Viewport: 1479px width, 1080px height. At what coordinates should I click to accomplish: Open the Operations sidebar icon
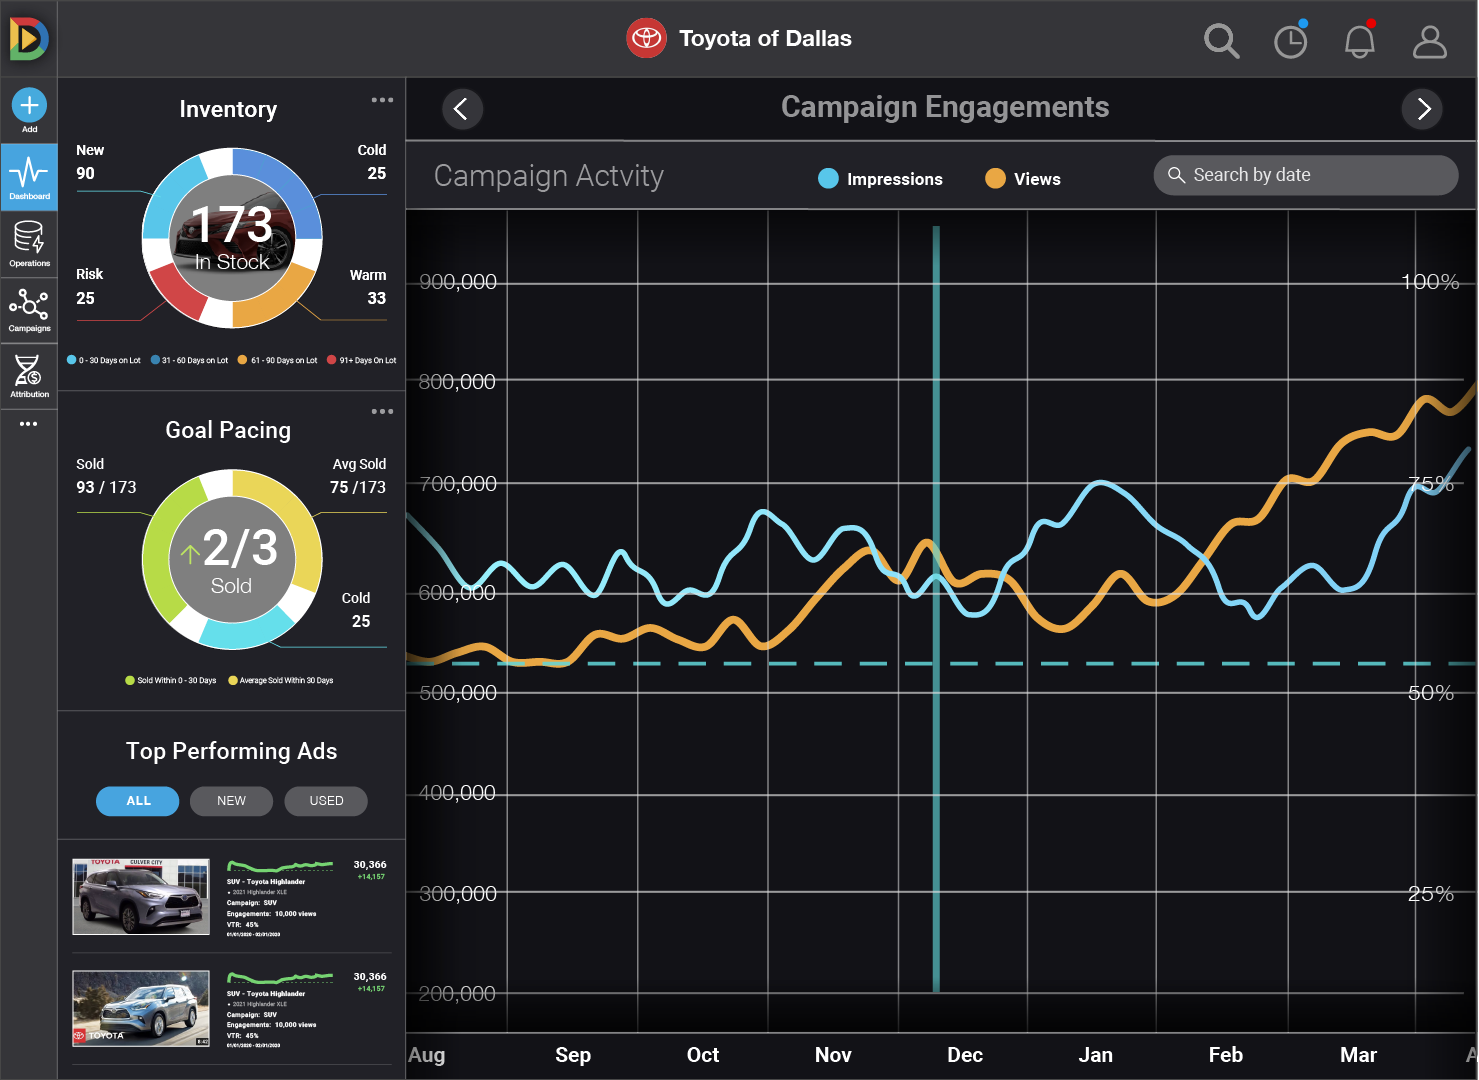click(x=29, y=243)
